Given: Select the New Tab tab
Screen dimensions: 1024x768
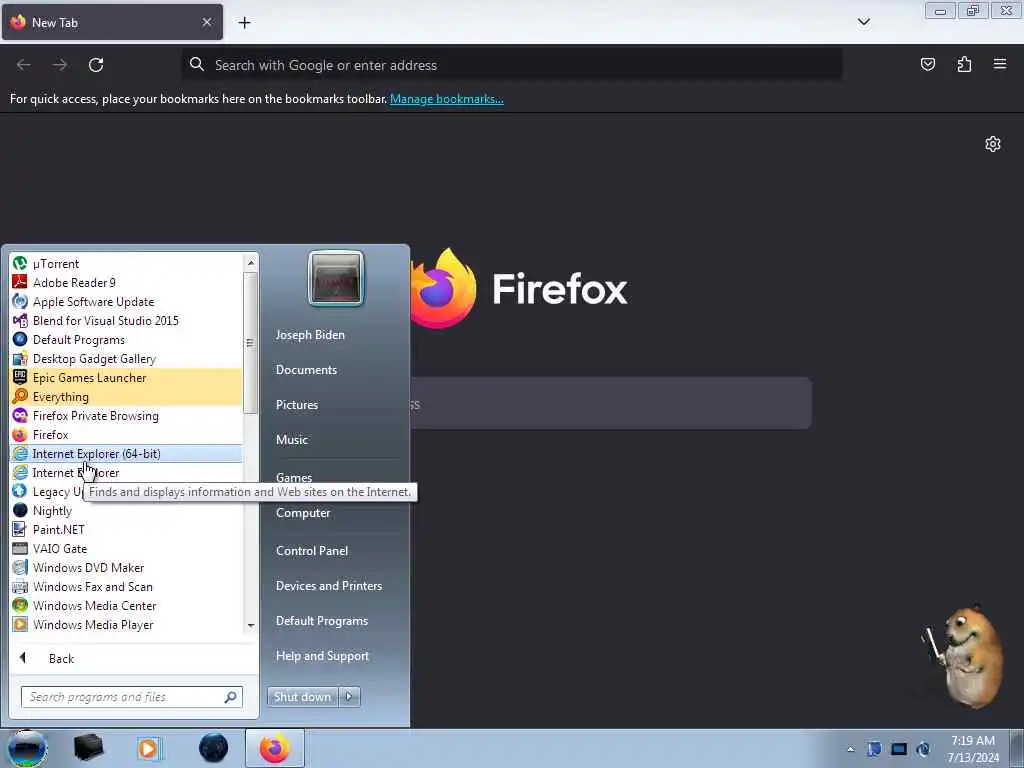Looking at the screenshot, I should pos(112,22).
